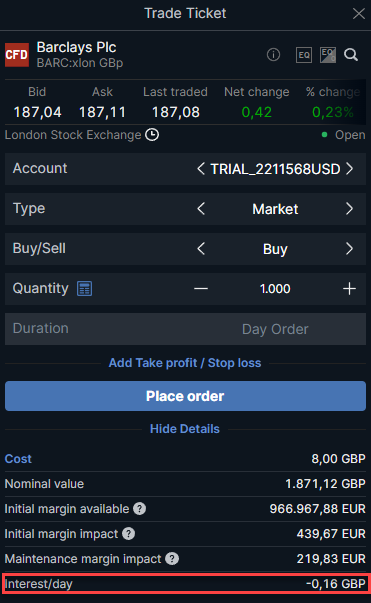Change order Type to next option

(349, 209)
